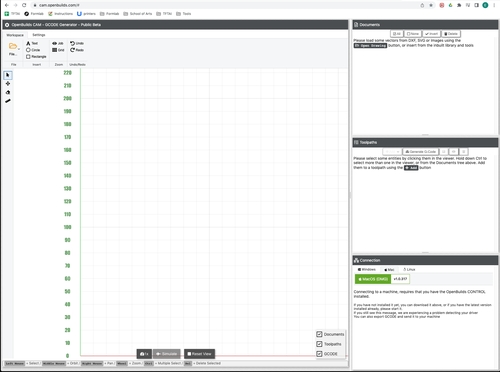Insert a Rectangle shape

click(36, 57)
